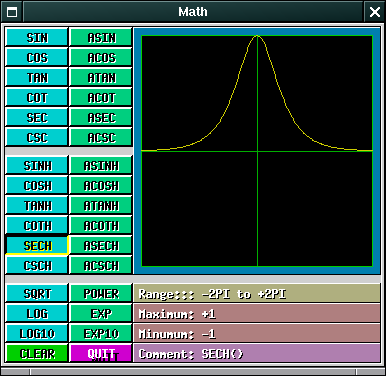
Task: Choose the ACOT function button
Action: click(x=101, y=97)
